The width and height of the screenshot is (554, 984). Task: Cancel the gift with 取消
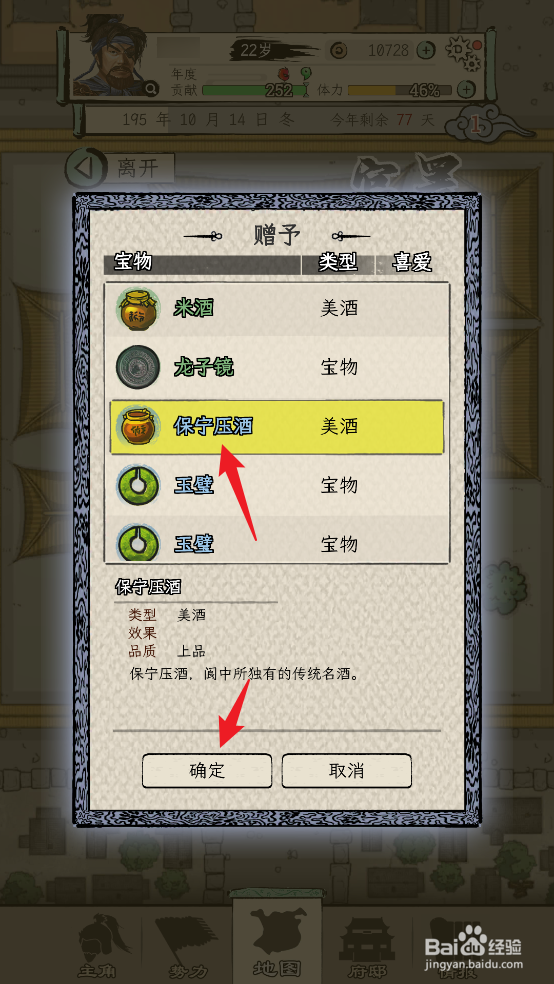tap(346, 771)
